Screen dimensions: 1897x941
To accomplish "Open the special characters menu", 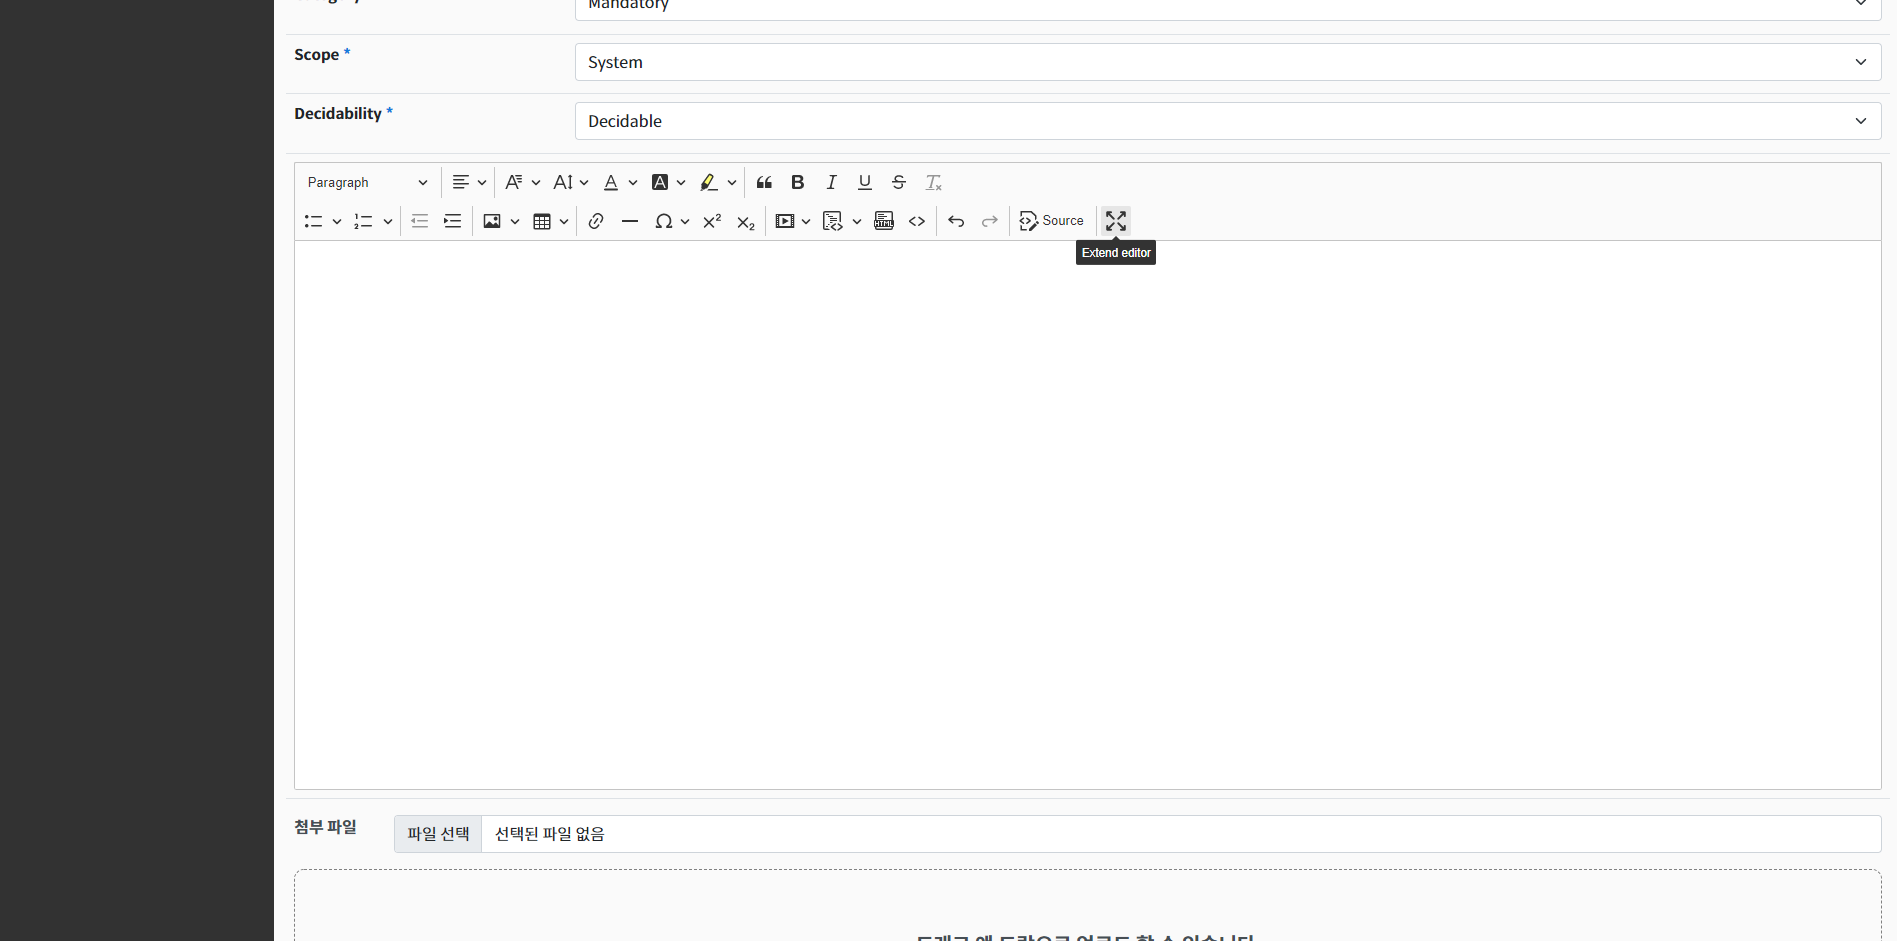I will (x=671, y=221).
